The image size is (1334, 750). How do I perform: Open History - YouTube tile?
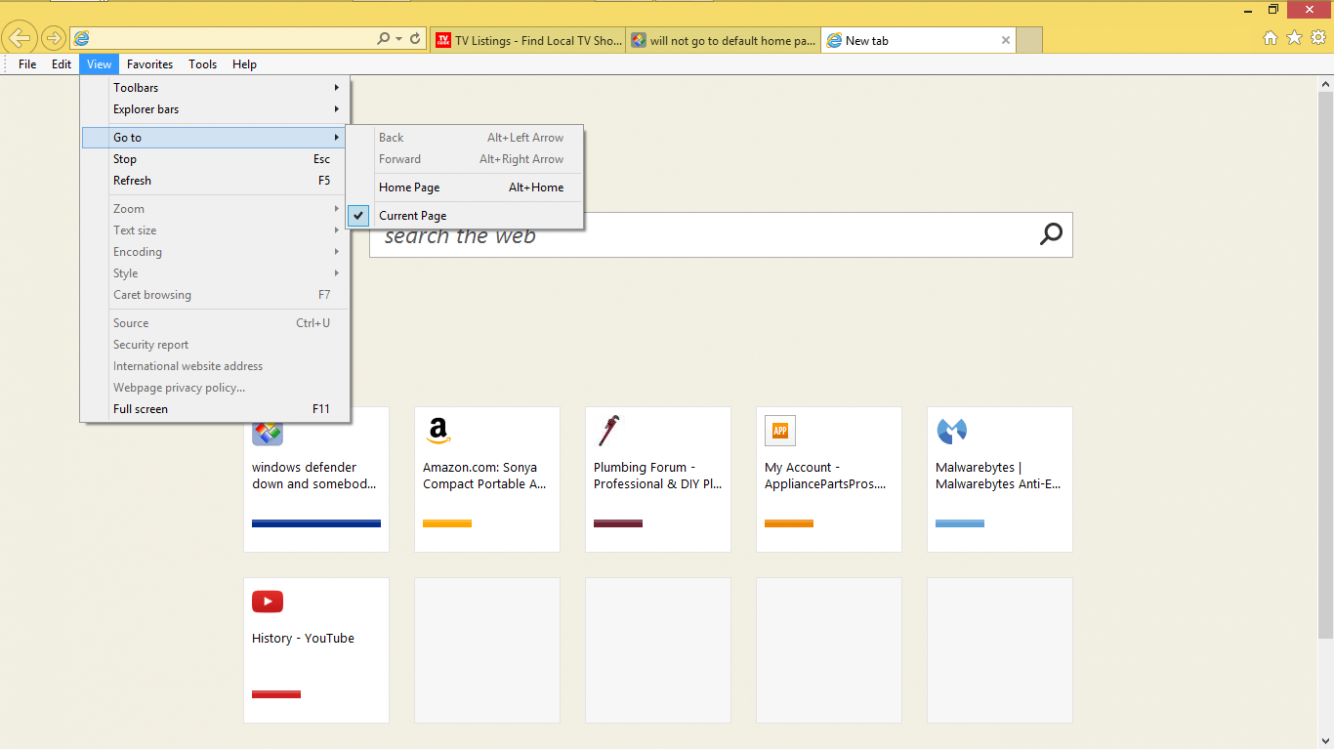click(316, 650)
